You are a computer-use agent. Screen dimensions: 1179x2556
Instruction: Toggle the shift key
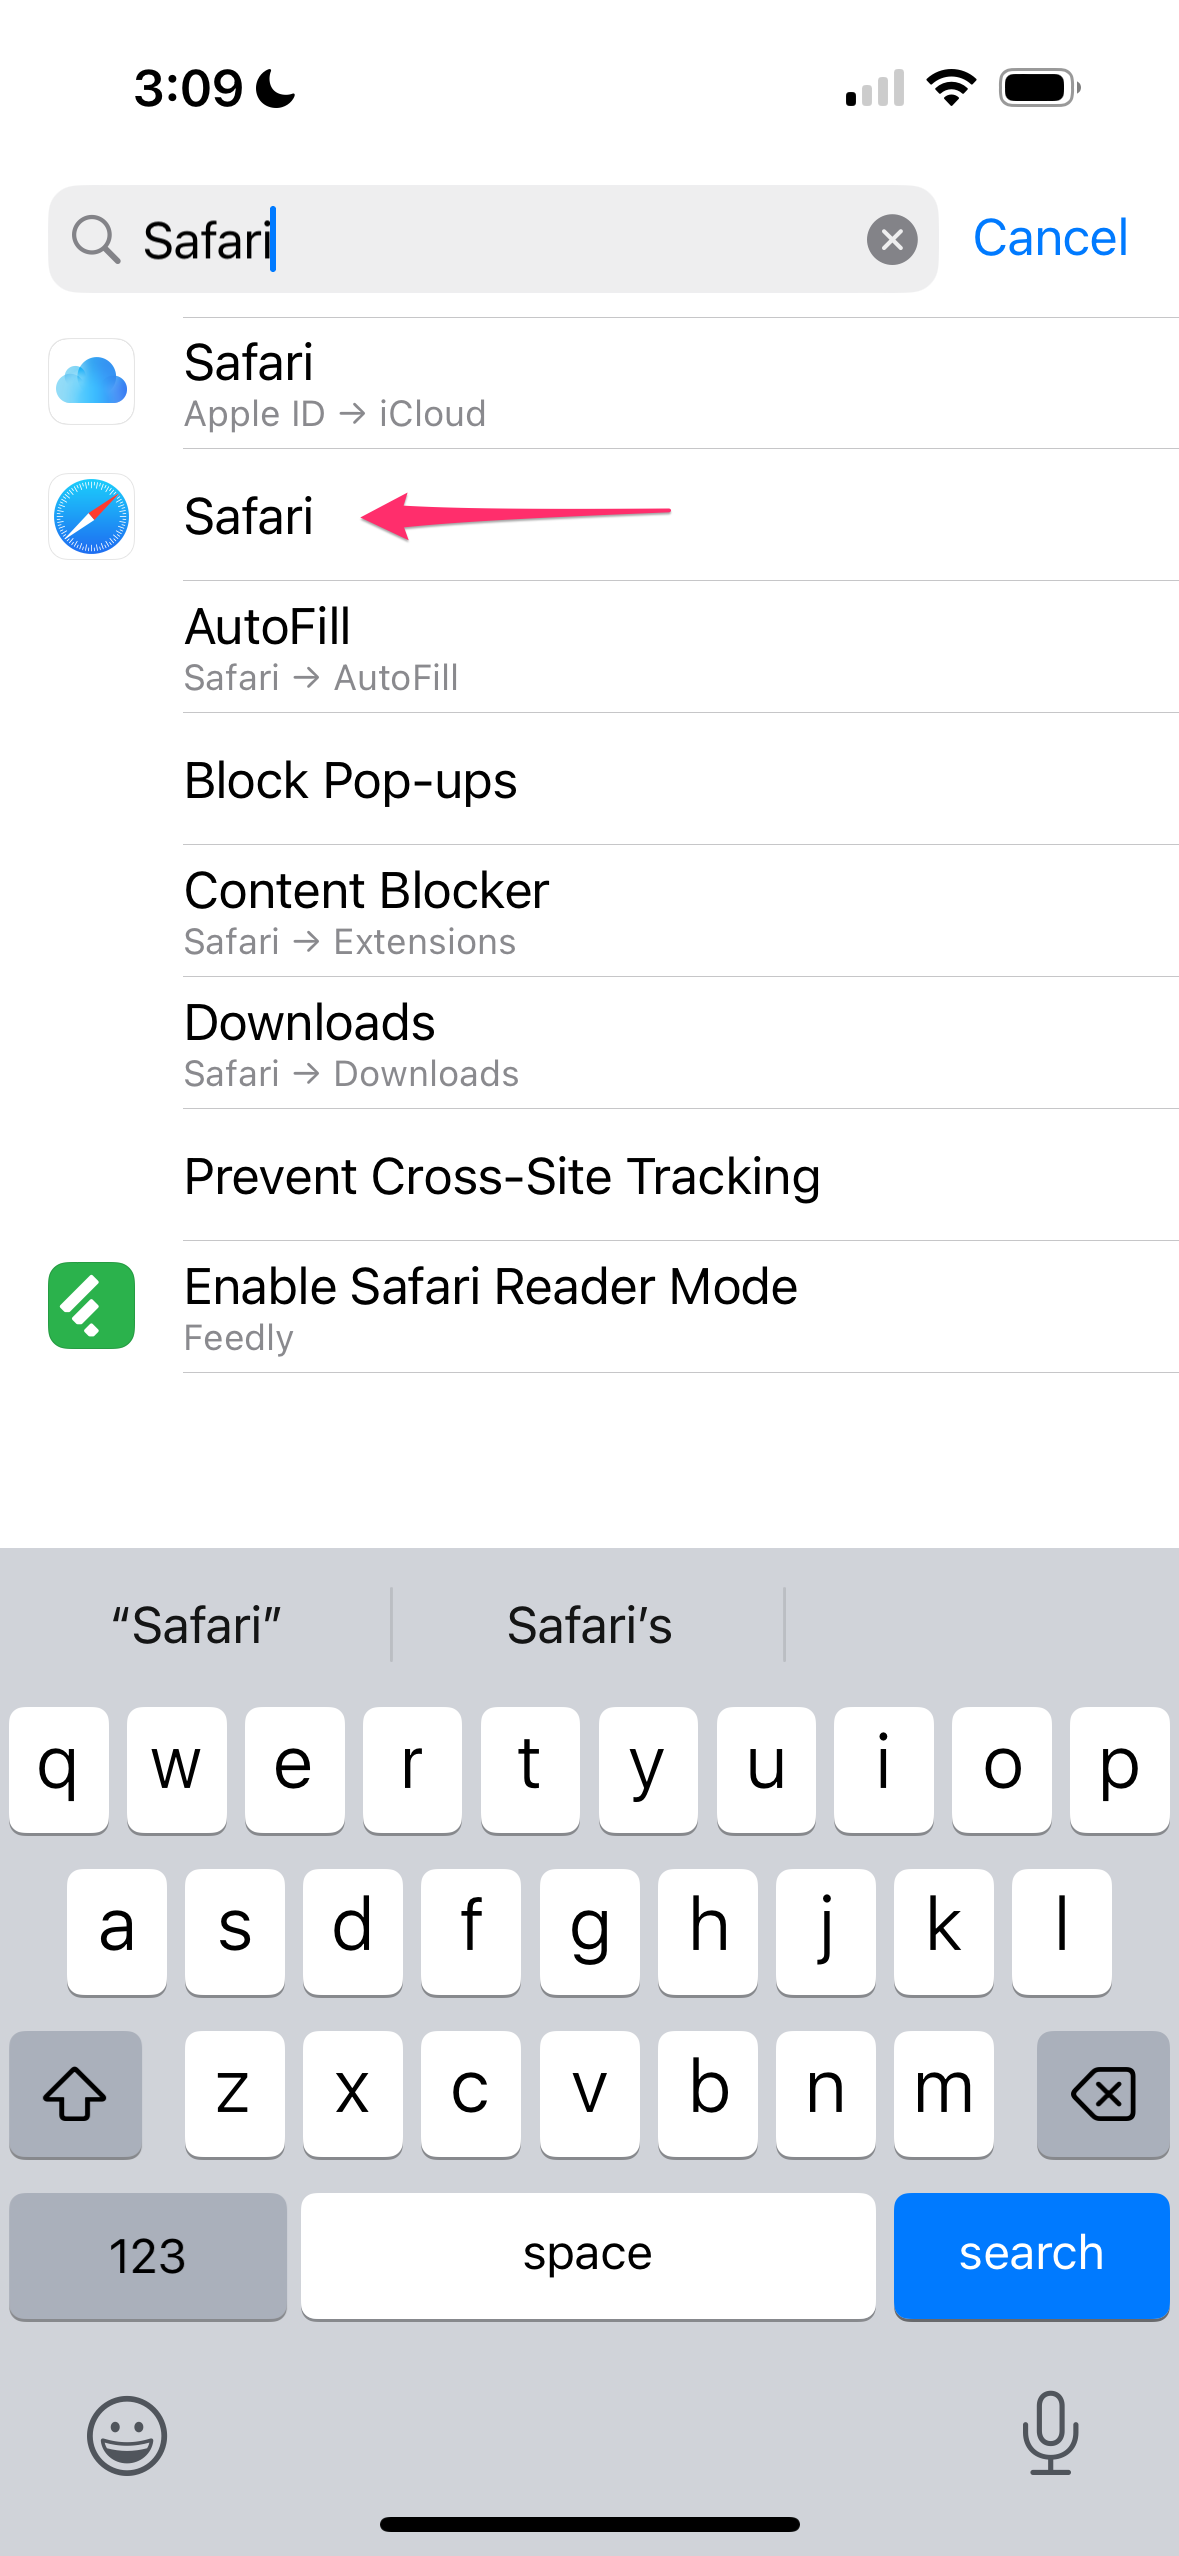click(x=75, y=2094)
